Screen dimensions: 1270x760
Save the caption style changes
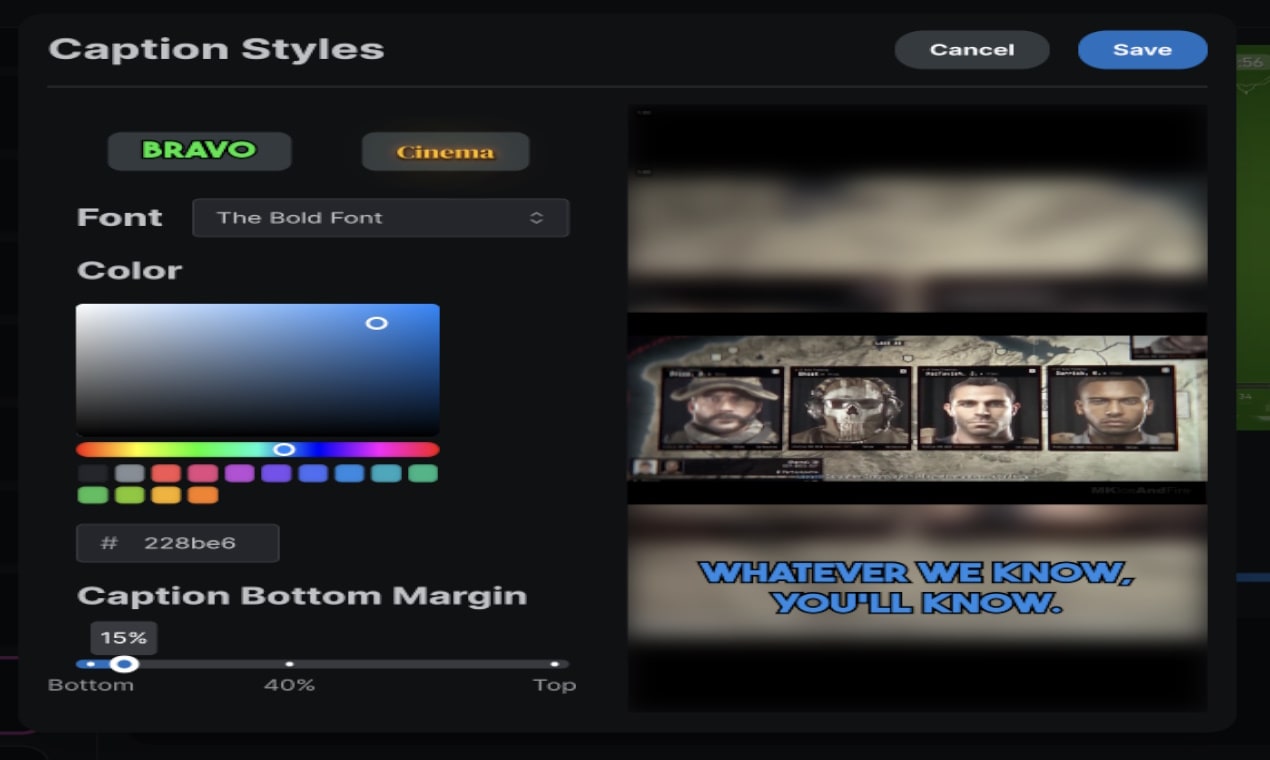pos(1142,50)
